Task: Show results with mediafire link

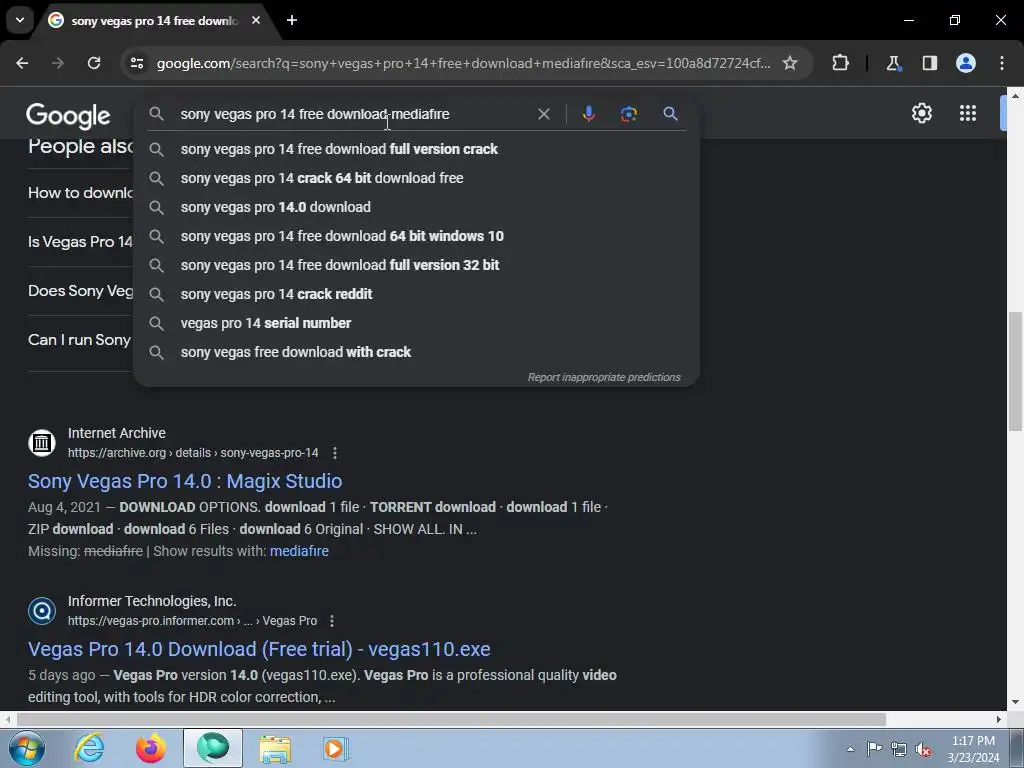Action: coord(299,551)
